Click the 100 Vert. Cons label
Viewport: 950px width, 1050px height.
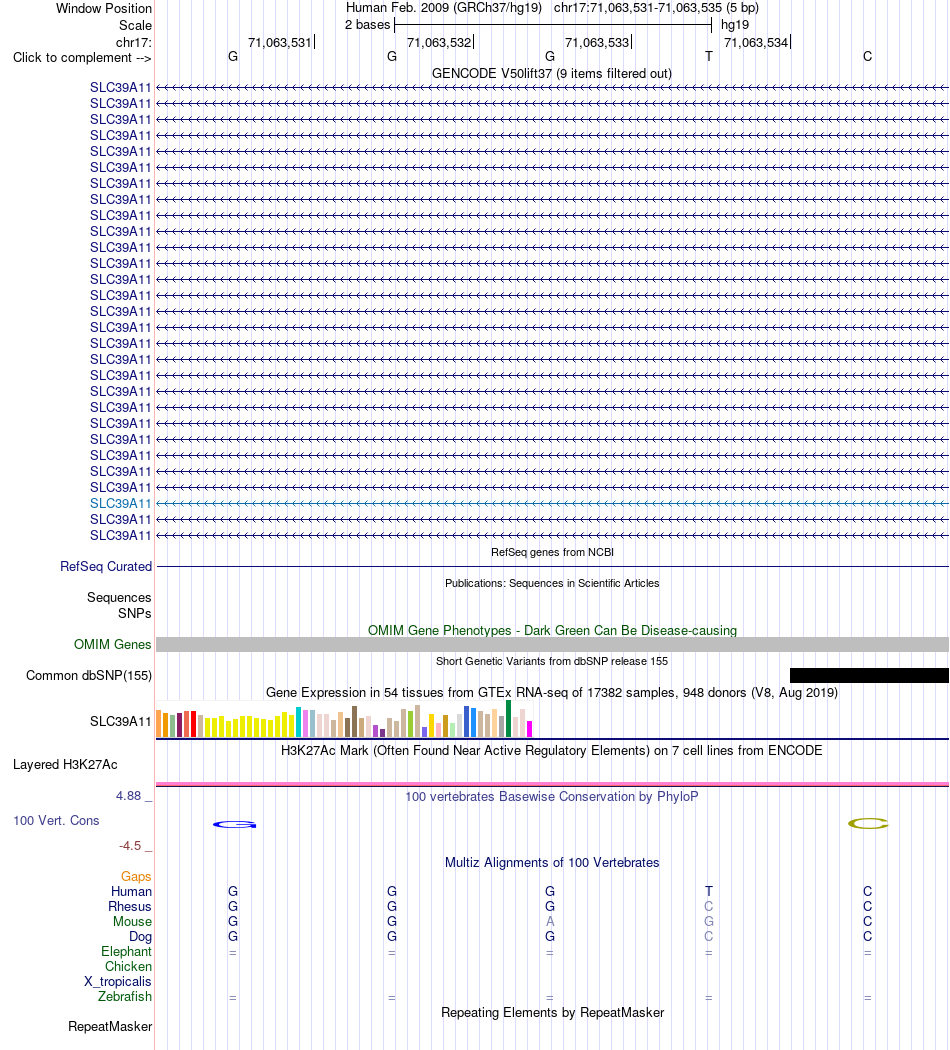point(56,821)
